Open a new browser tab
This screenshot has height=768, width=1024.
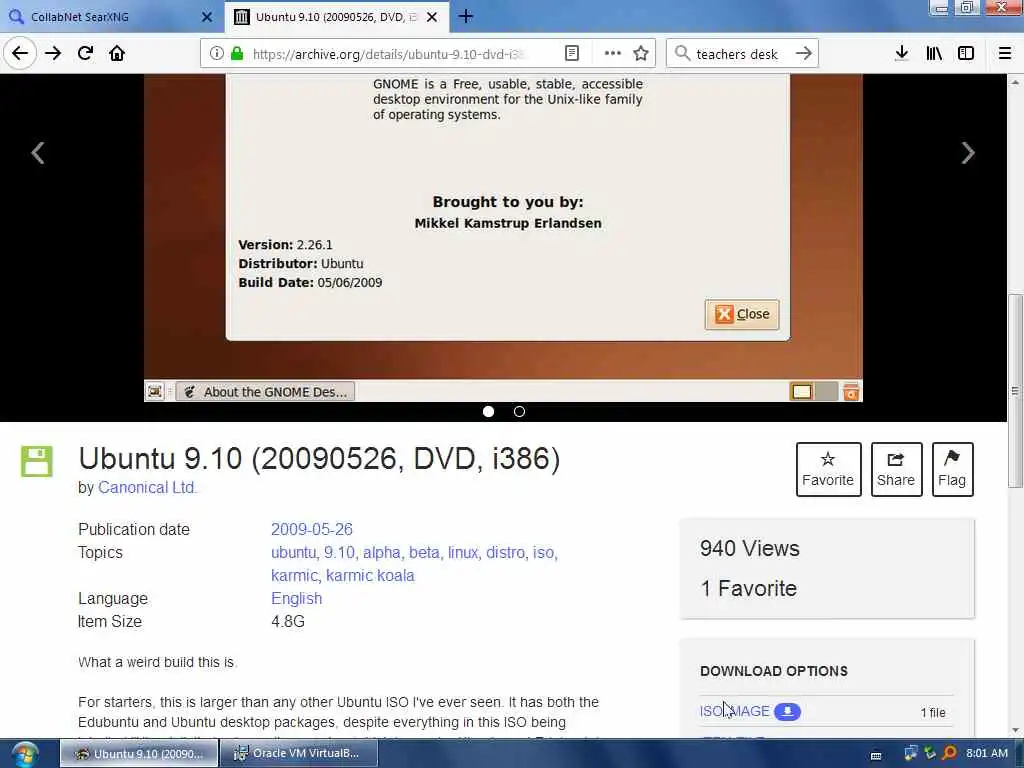466,16
